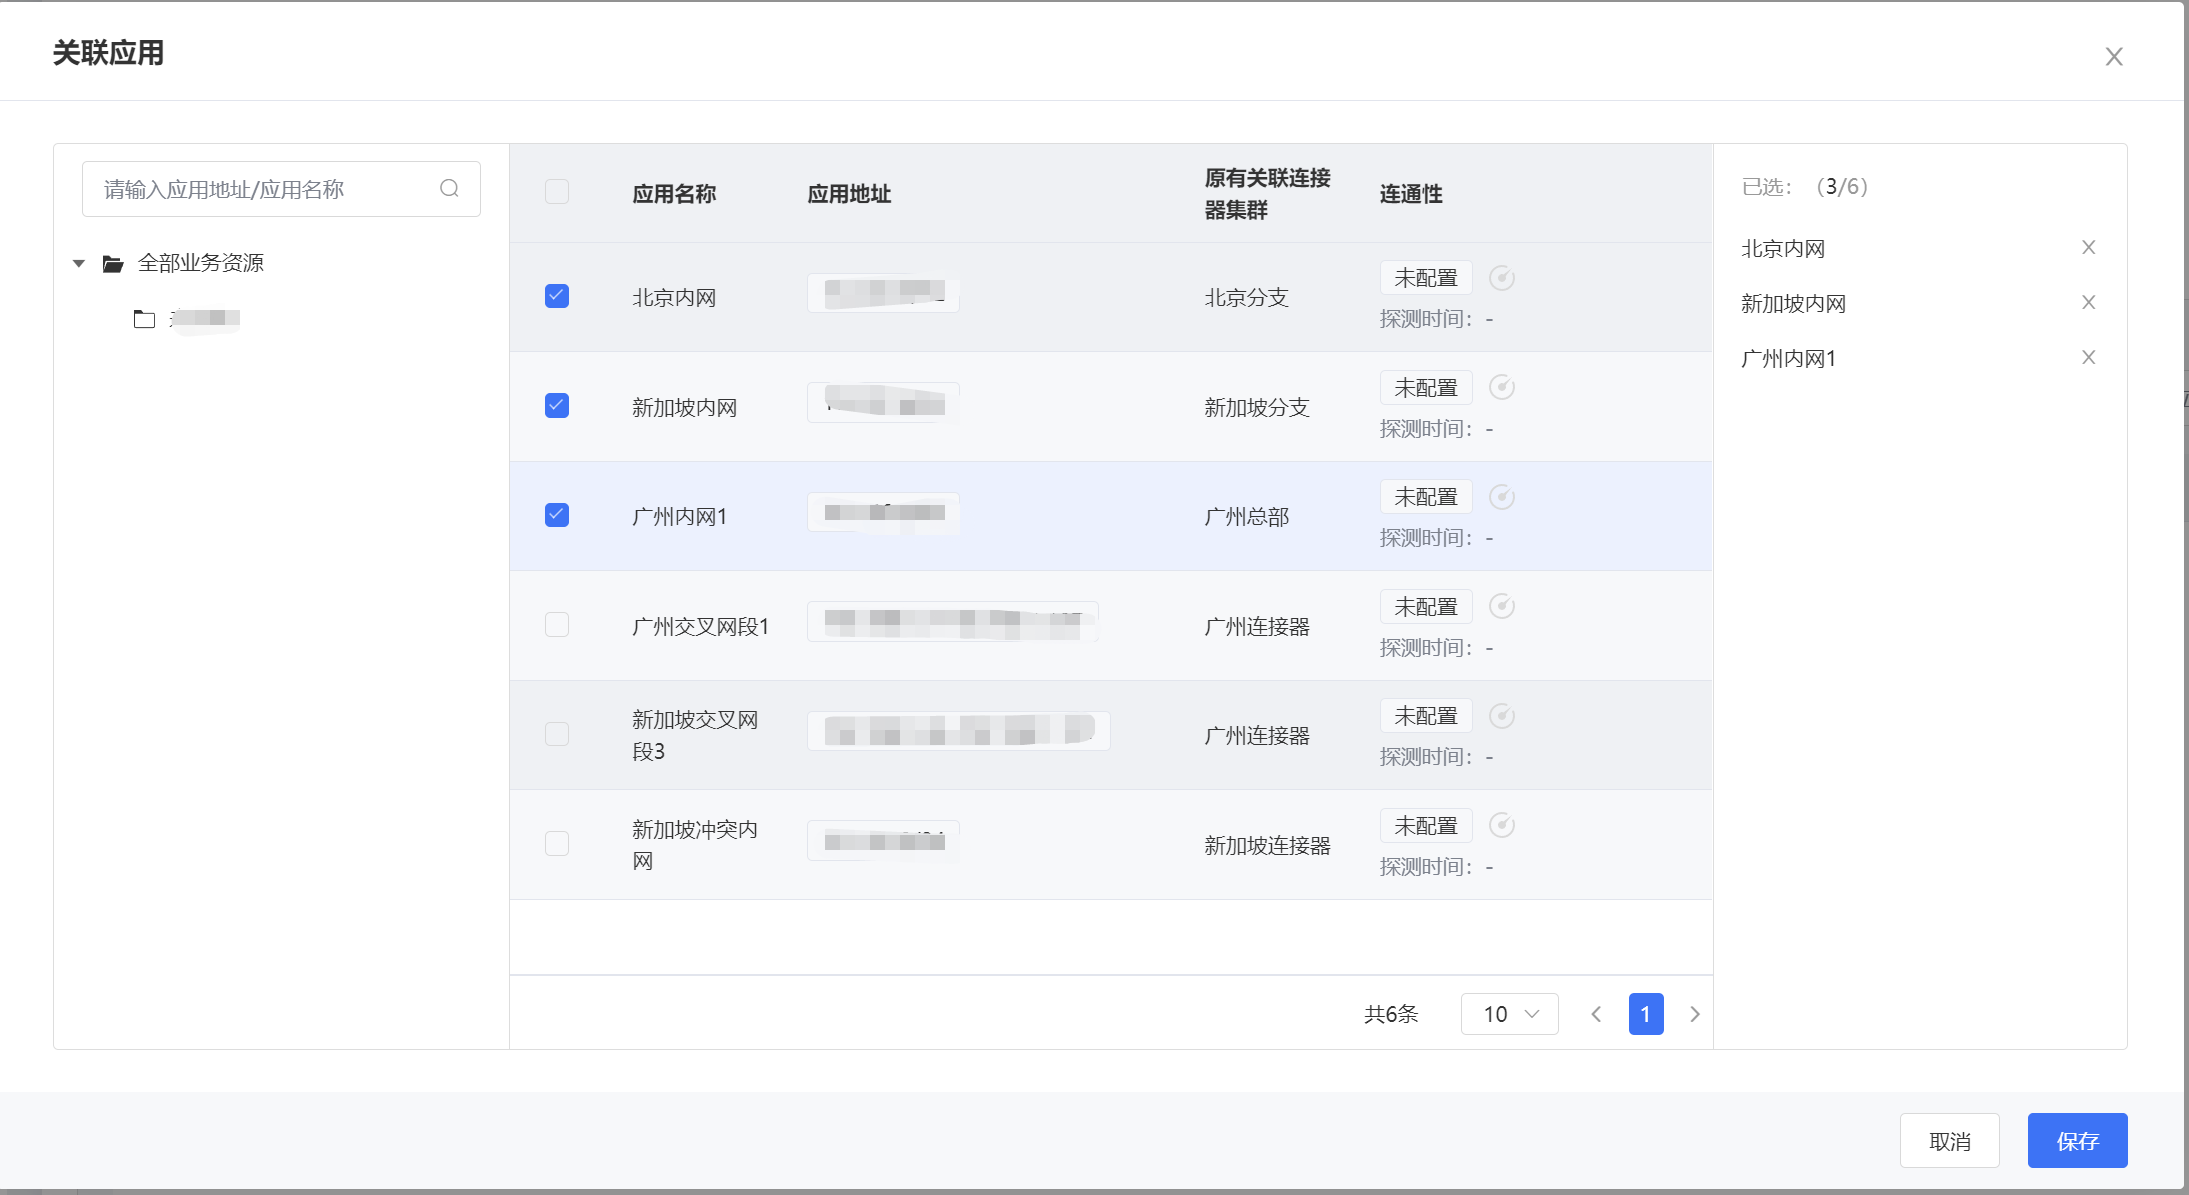Image resolution: width=2189 pixels, height=1195 pixels.
Task: Uncheck the 北京内网 row checkbox
Action: point(557,296)
